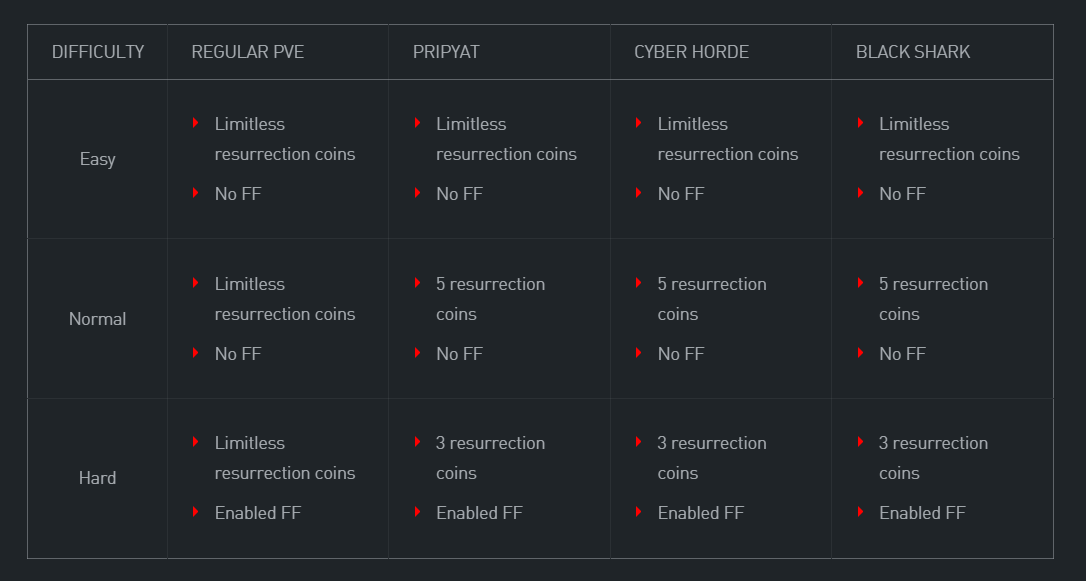
Task: Click Black Shark's Hard "Enabled FF" text
Action: point(922,513)
